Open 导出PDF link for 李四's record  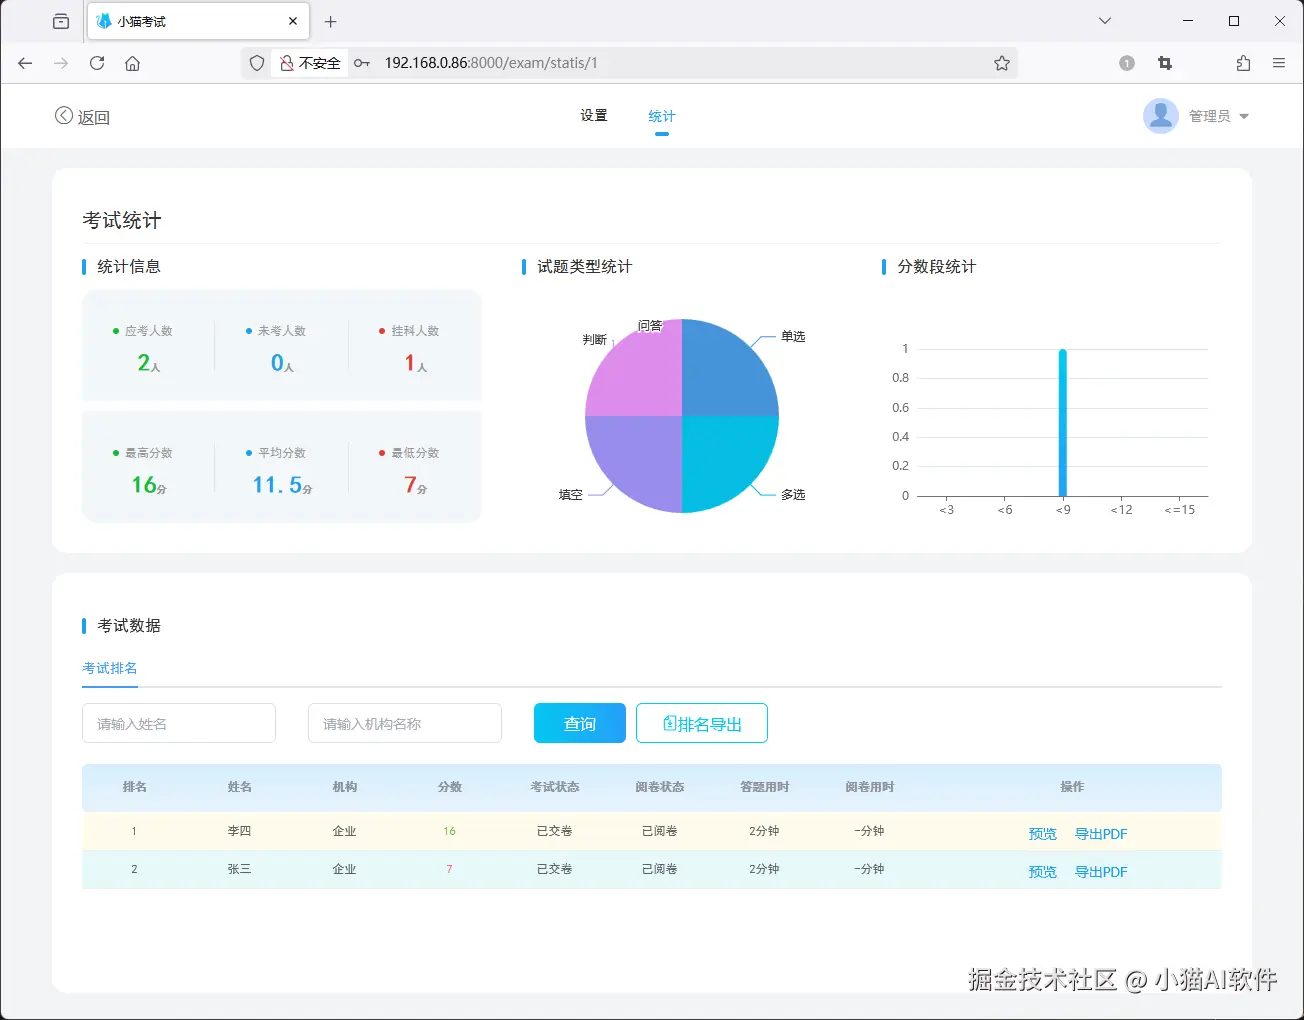[1100, 833]
